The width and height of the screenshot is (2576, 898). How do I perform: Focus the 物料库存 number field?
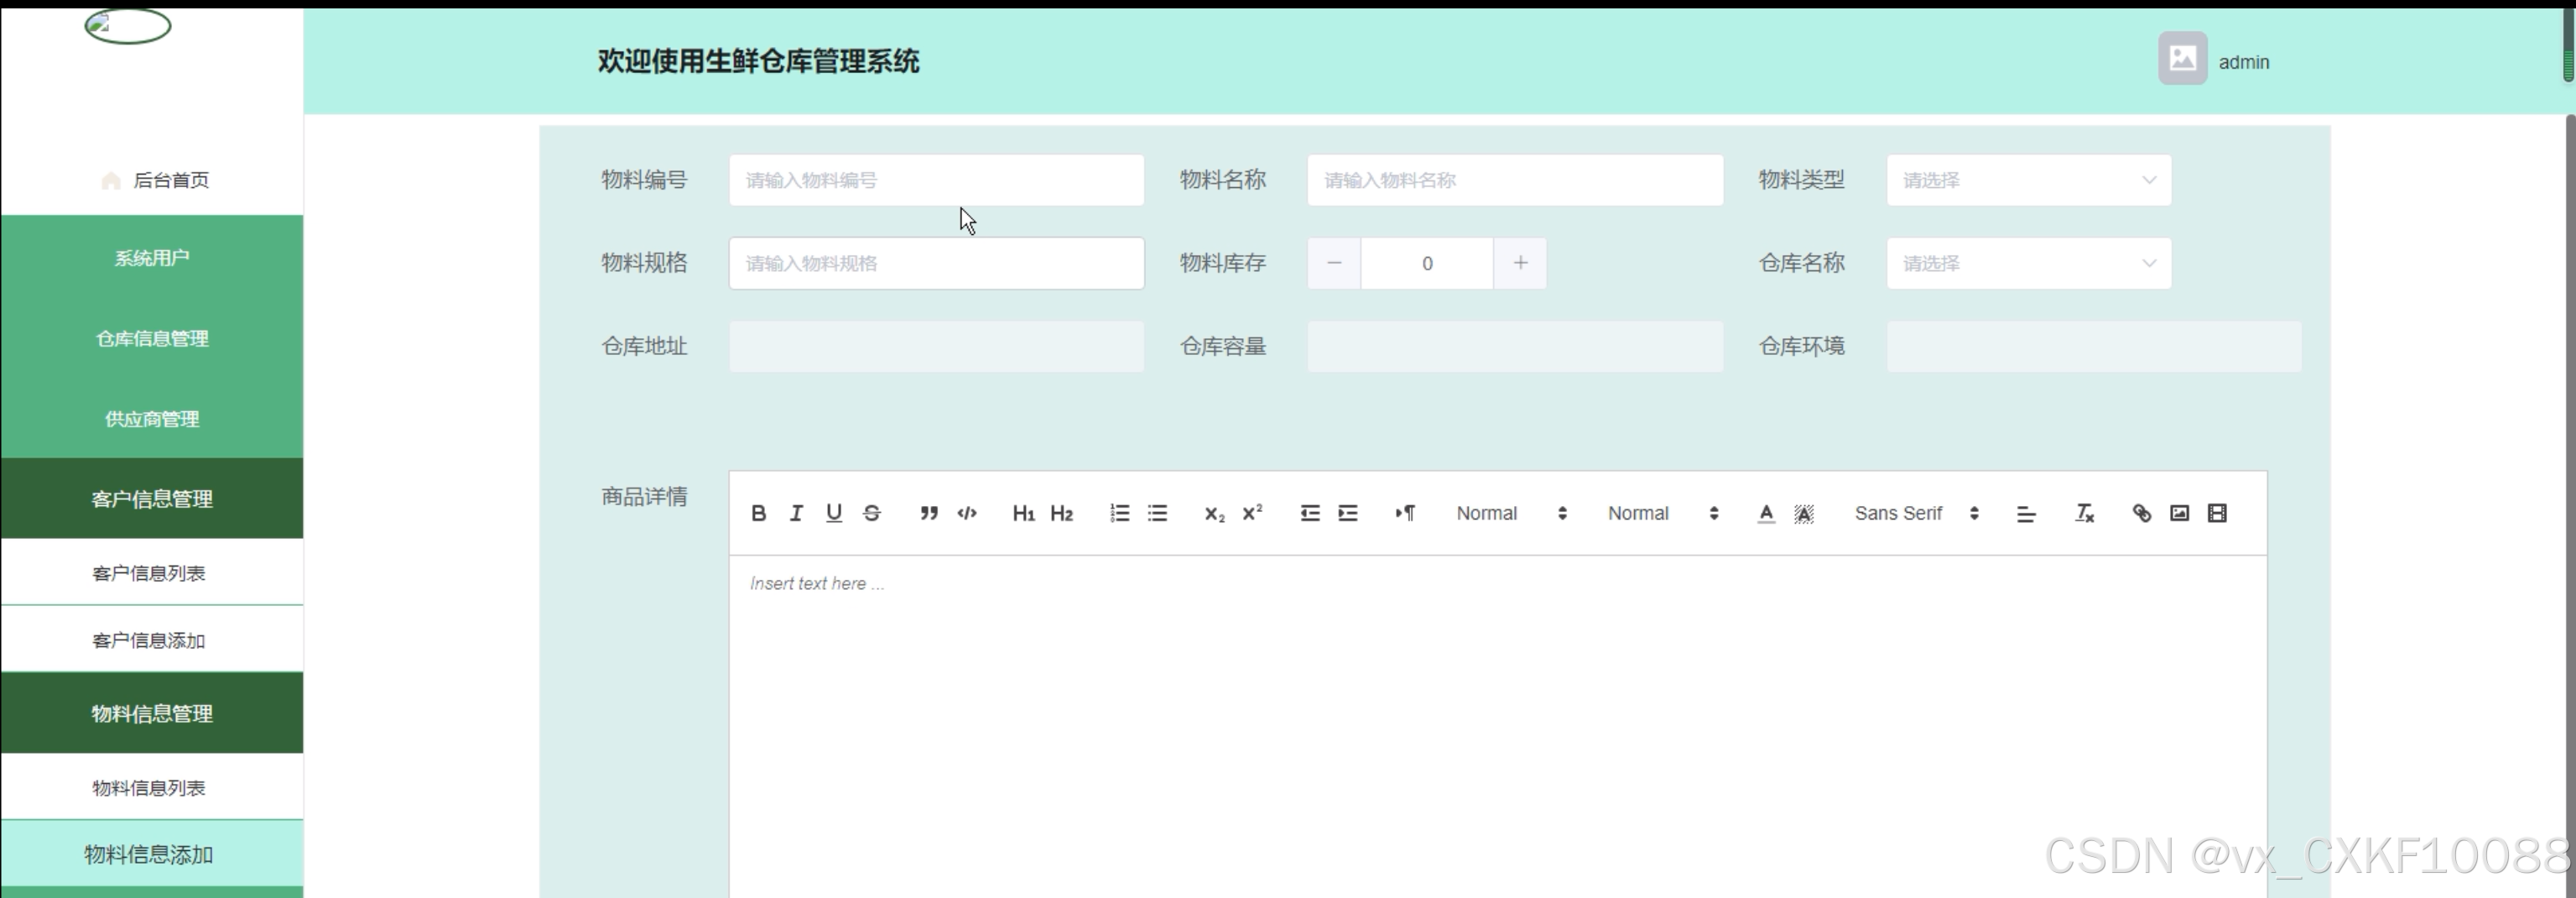click(x=1427, y=263)
